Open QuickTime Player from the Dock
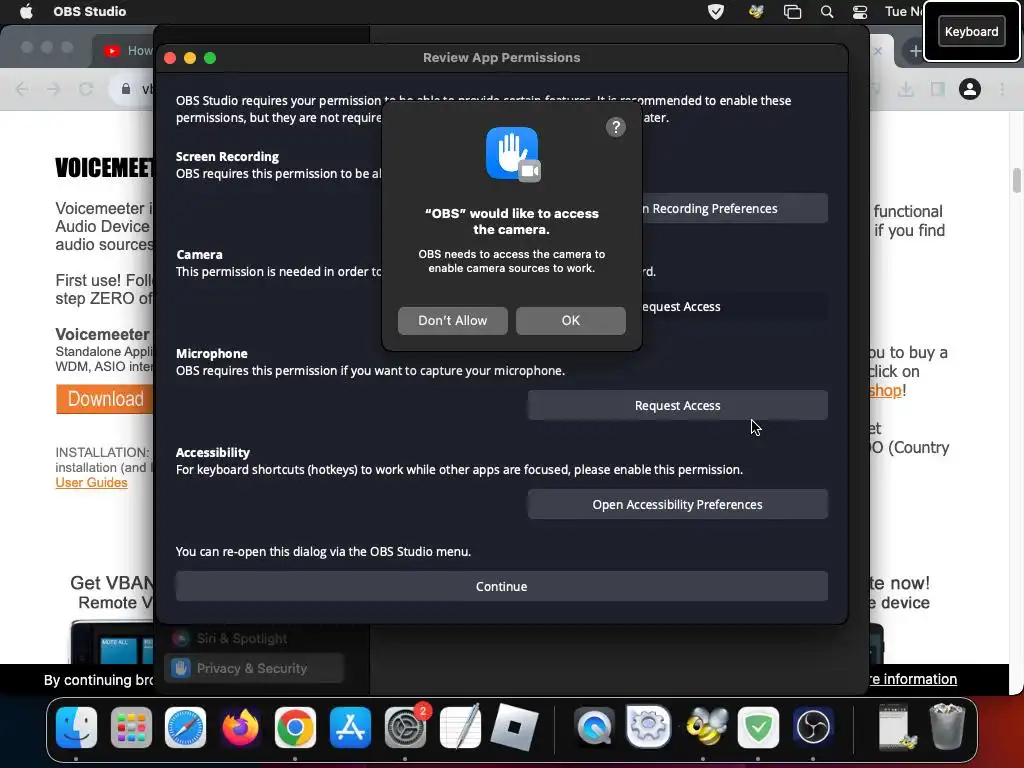Viewport: 1024px width, 768px height. click(594, 727)
